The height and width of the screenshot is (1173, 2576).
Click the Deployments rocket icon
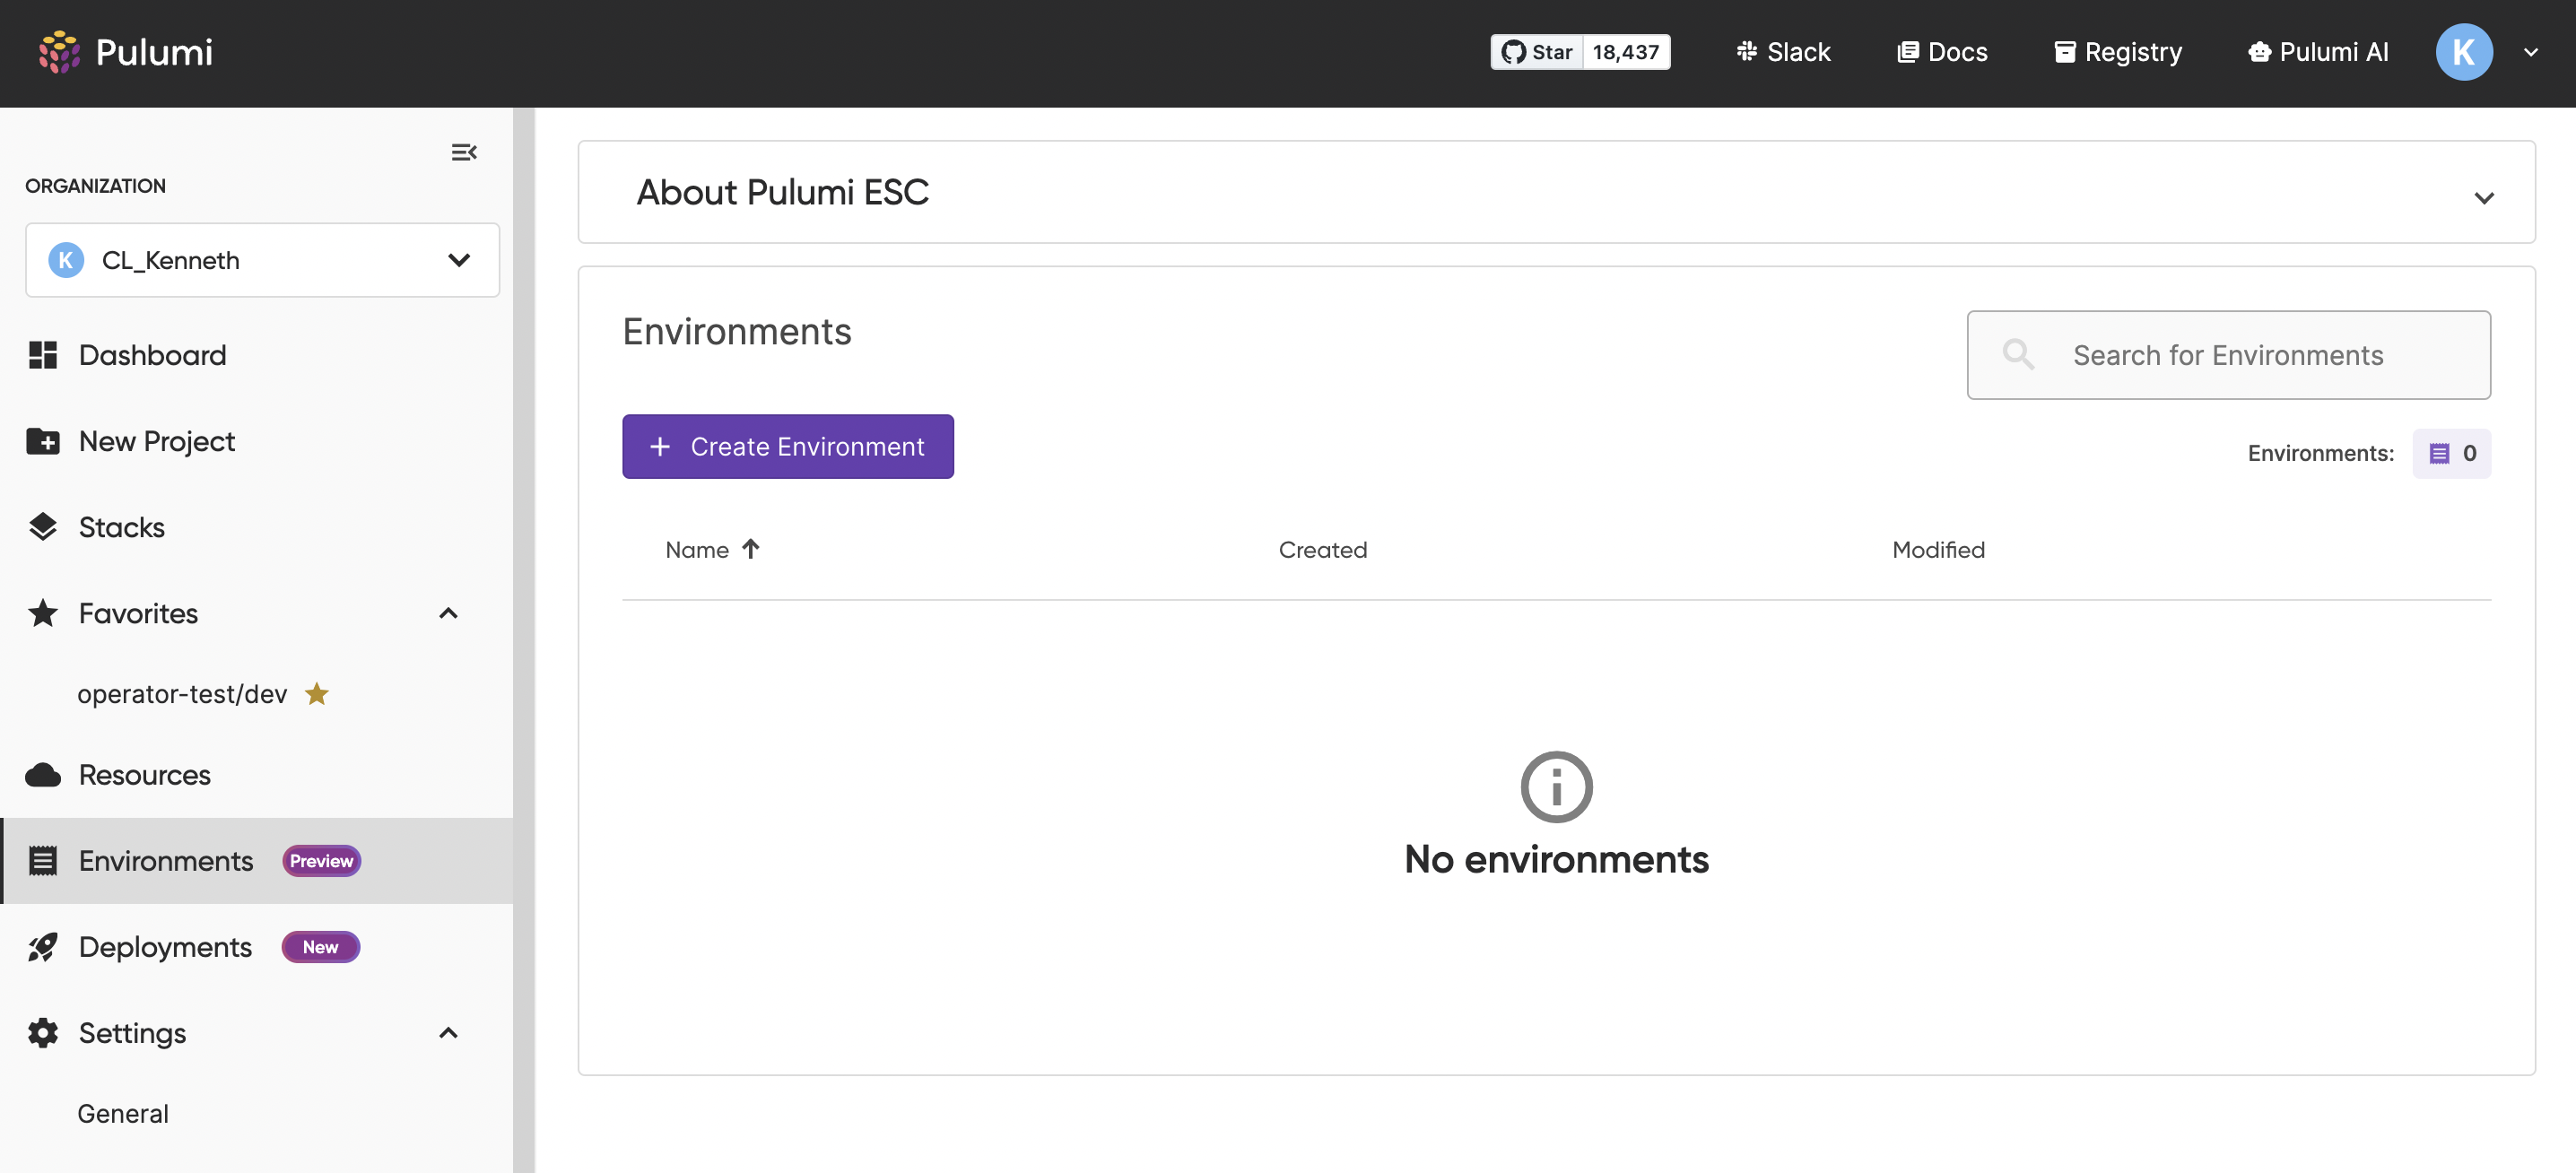tap(43, 947)
